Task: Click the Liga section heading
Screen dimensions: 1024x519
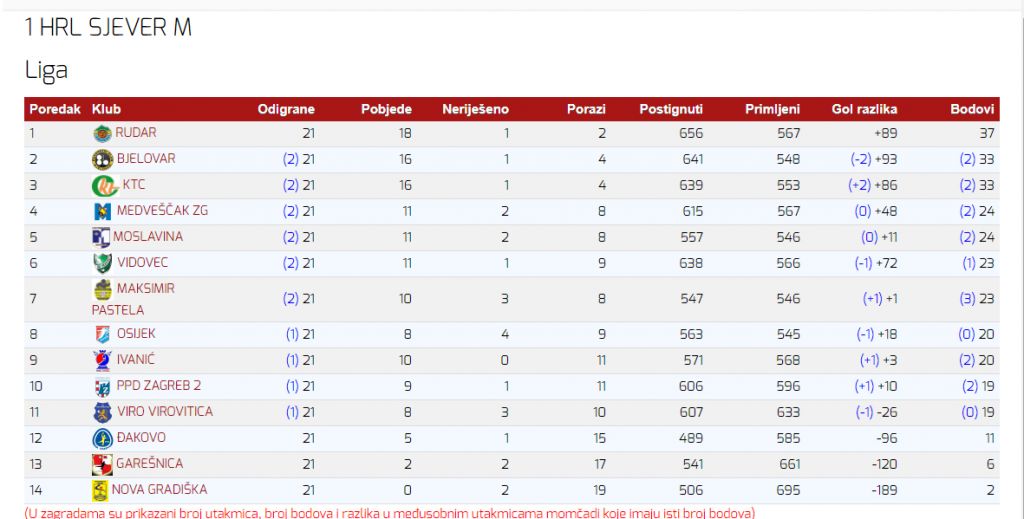Action: coord(46,70)
